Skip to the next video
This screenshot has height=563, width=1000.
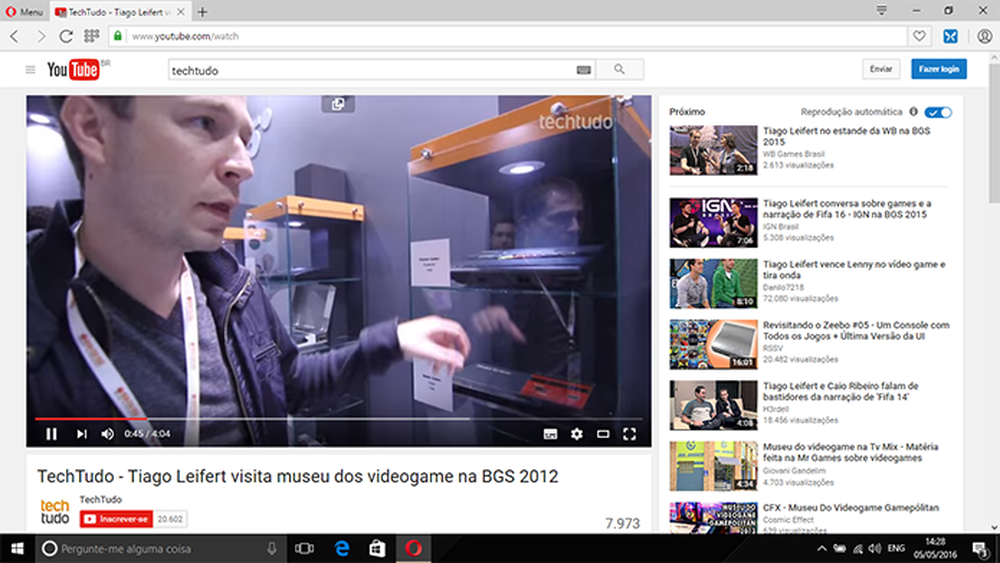pos(82,434)
